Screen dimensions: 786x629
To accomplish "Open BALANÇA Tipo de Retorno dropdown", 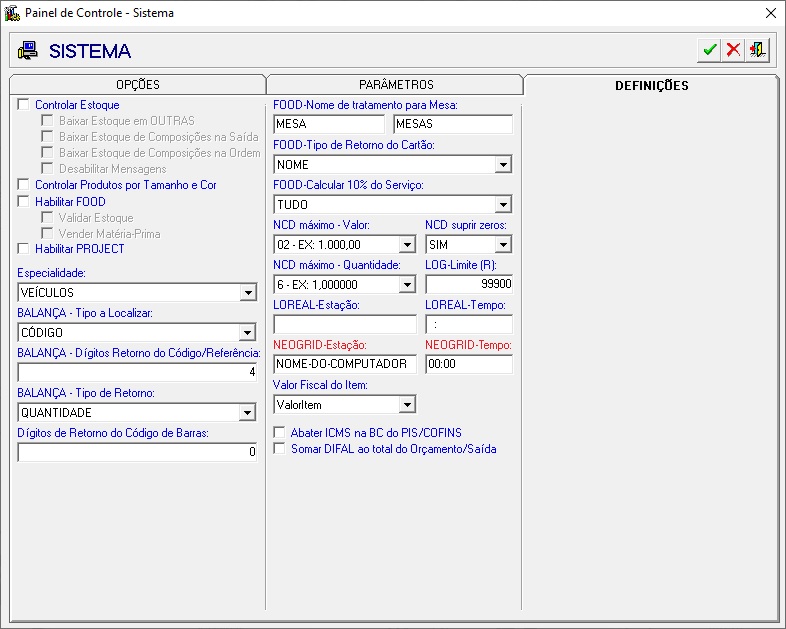I will (x=248, y=413).
